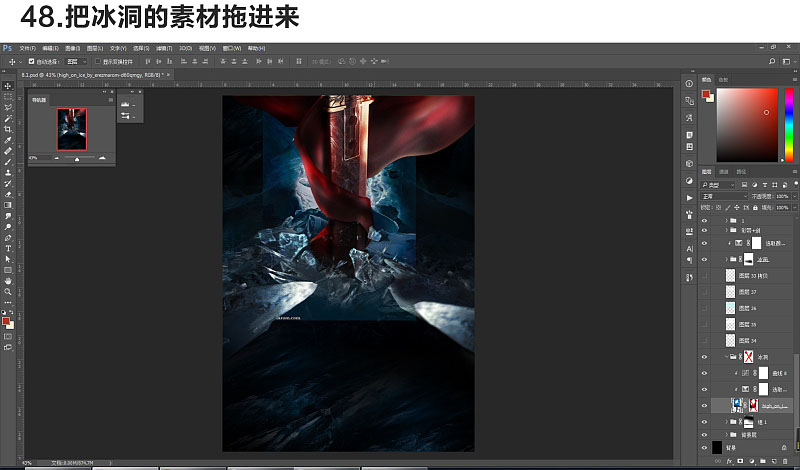Screen dimensions: 800x470
Task: Toggle the auto-select checkbox in the options bar
Action: click(x=32, y=61)
